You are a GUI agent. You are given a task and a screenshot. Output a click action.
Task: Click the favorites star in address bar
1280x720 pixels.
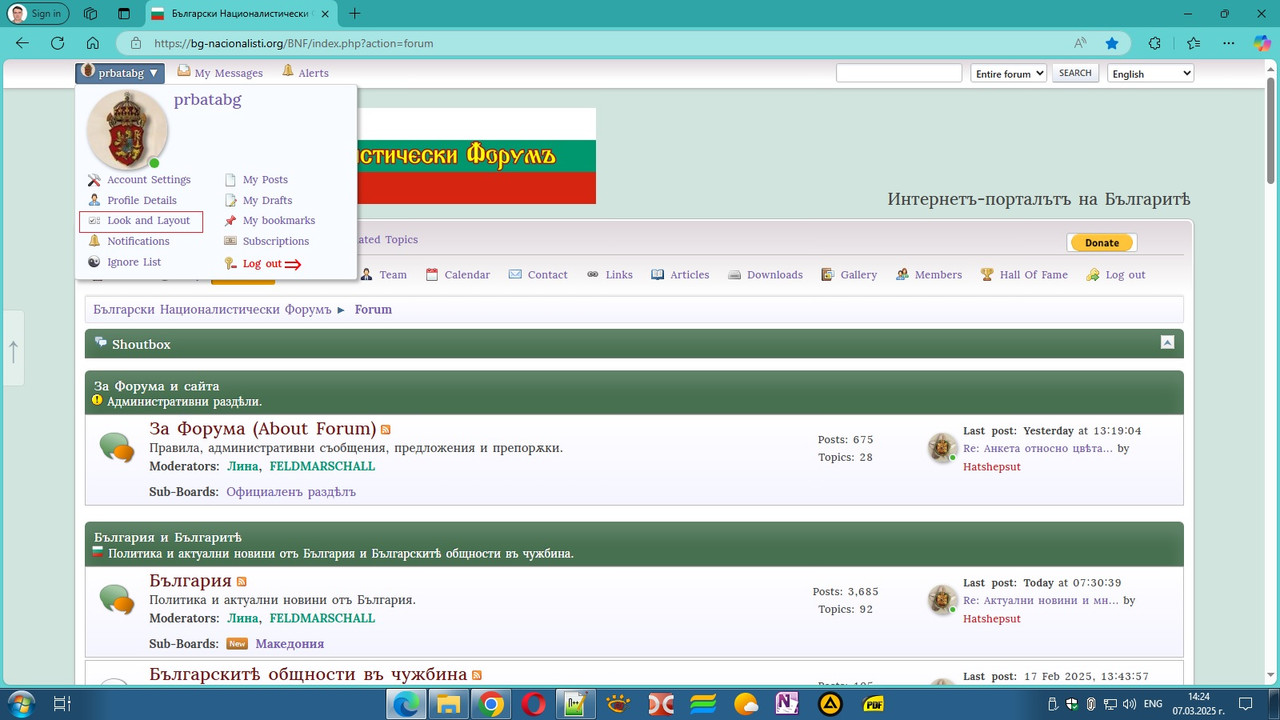point(1112,43)
